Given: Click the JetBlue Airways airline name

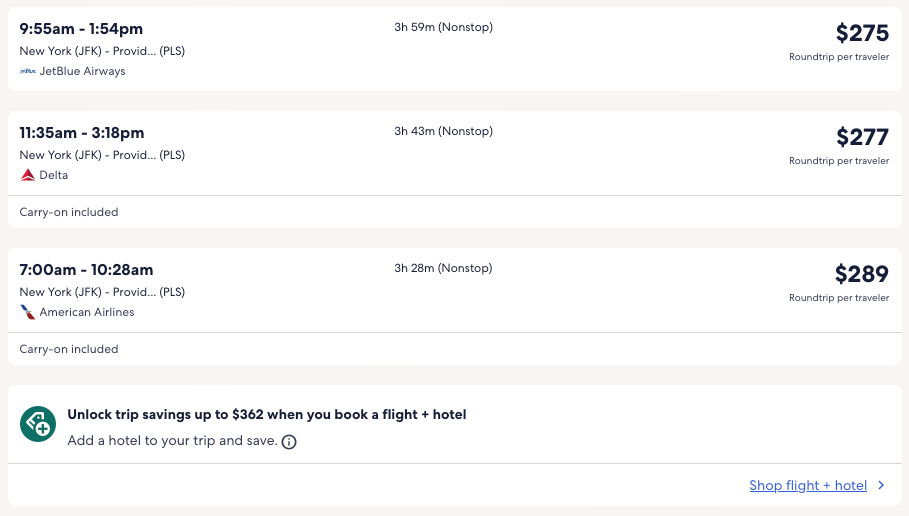Looking at the screenshot, I should 82,72.
